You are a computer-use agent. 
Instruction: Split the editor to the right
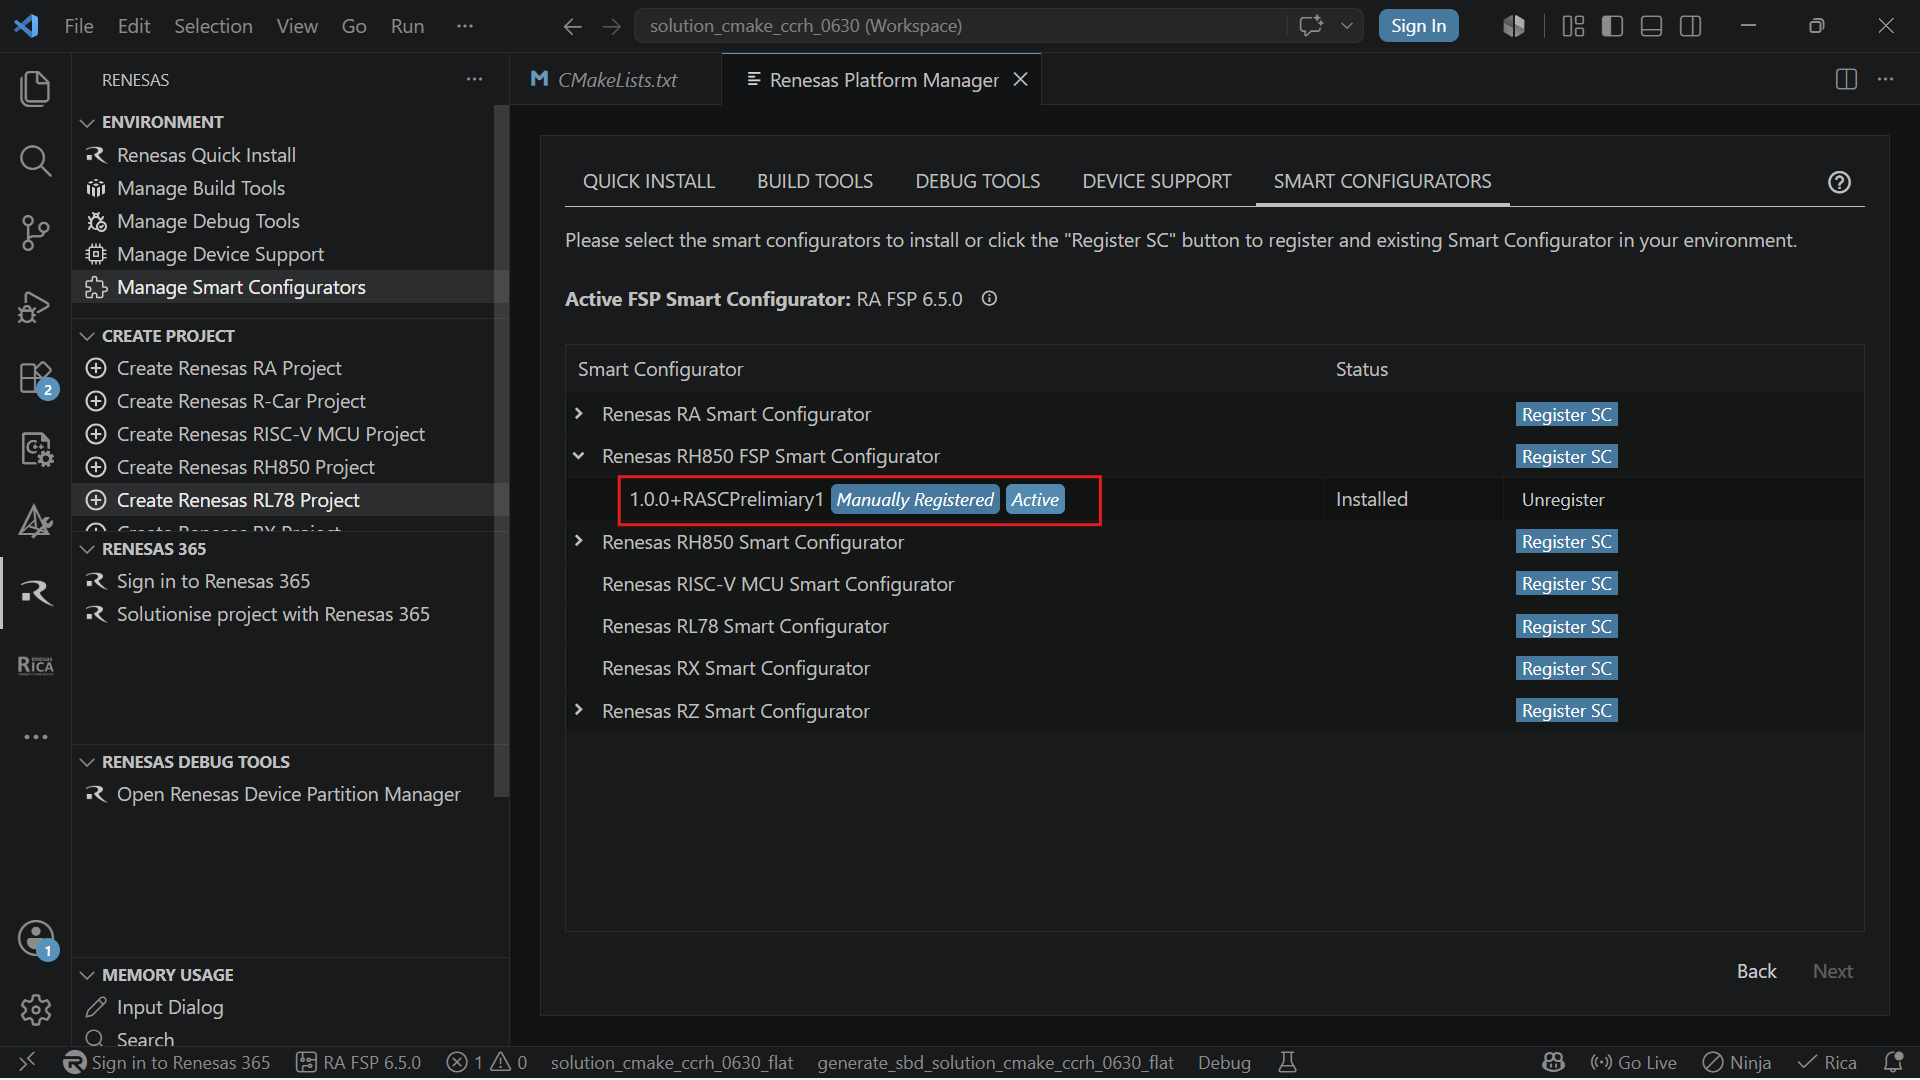tap(1846, 80)
